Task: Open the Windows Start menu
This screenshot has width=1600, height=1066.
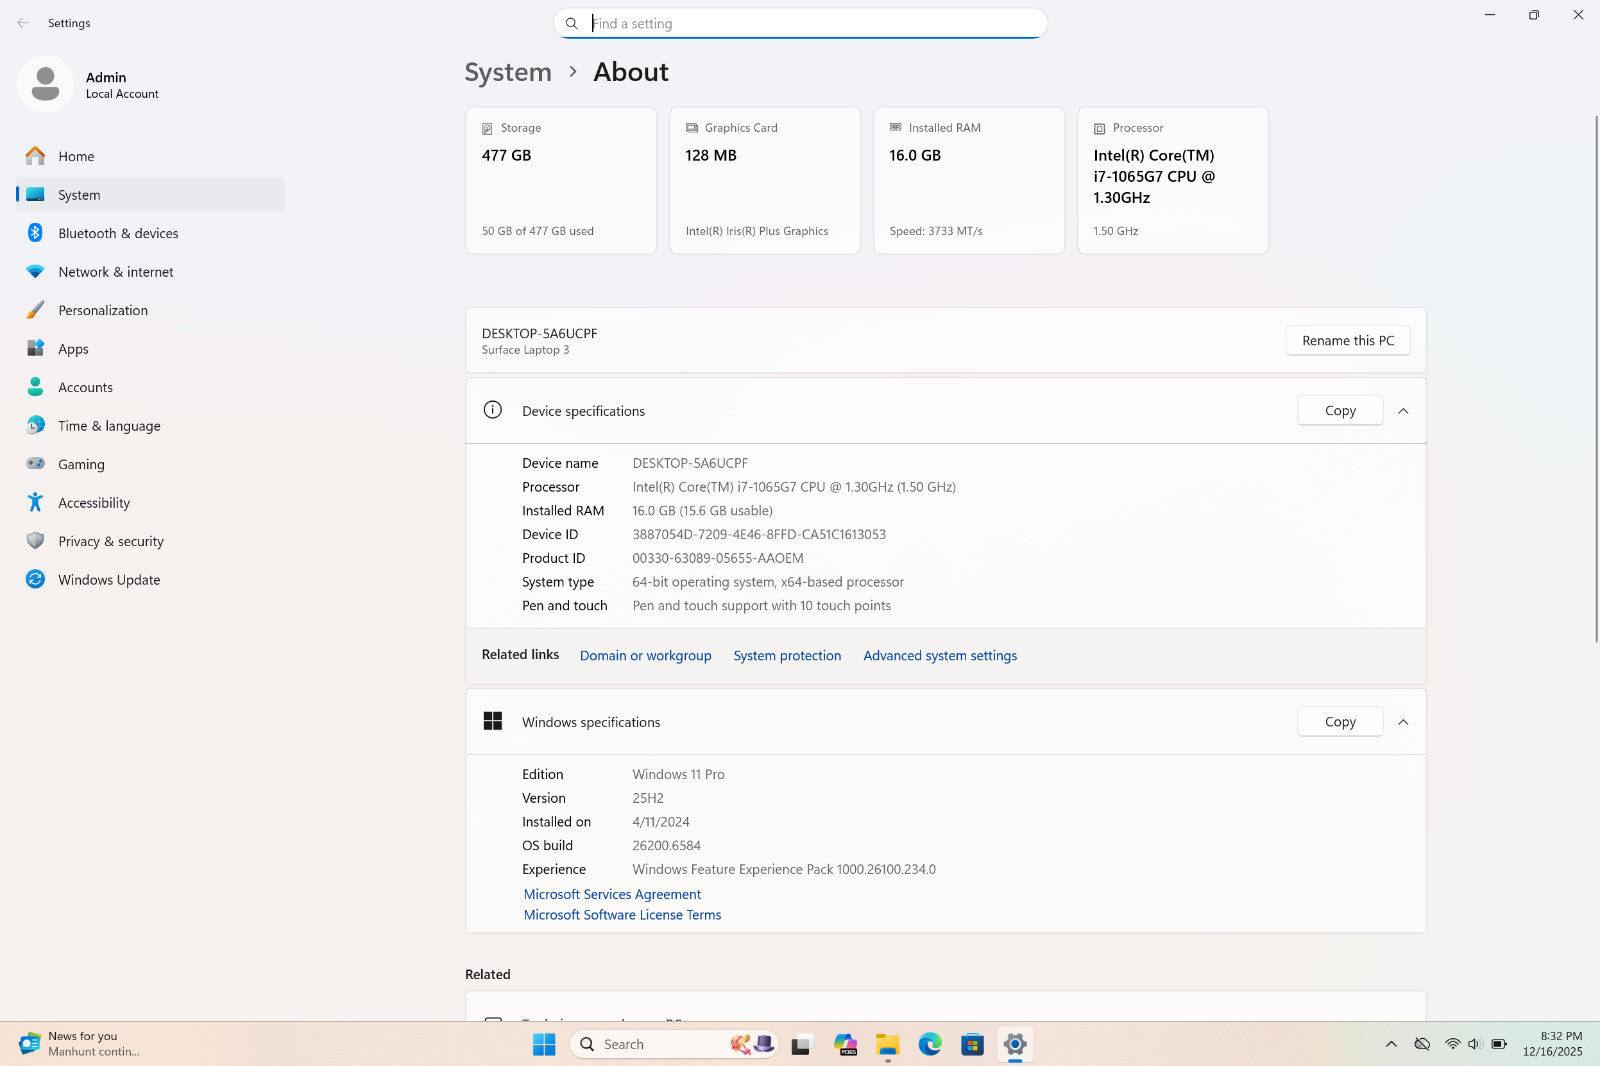Action: pos(544,1044)
